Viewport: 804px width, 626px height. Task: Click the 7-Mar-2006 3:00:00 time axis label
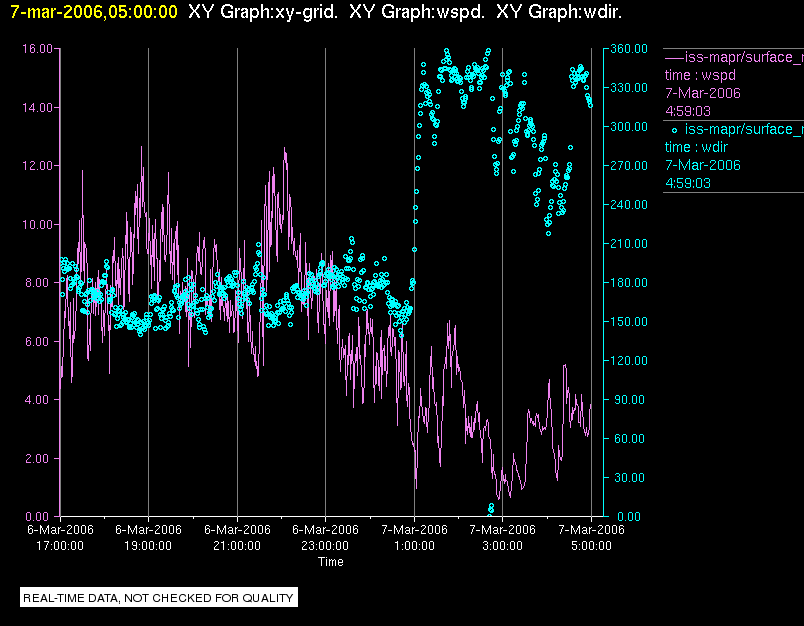502,537
